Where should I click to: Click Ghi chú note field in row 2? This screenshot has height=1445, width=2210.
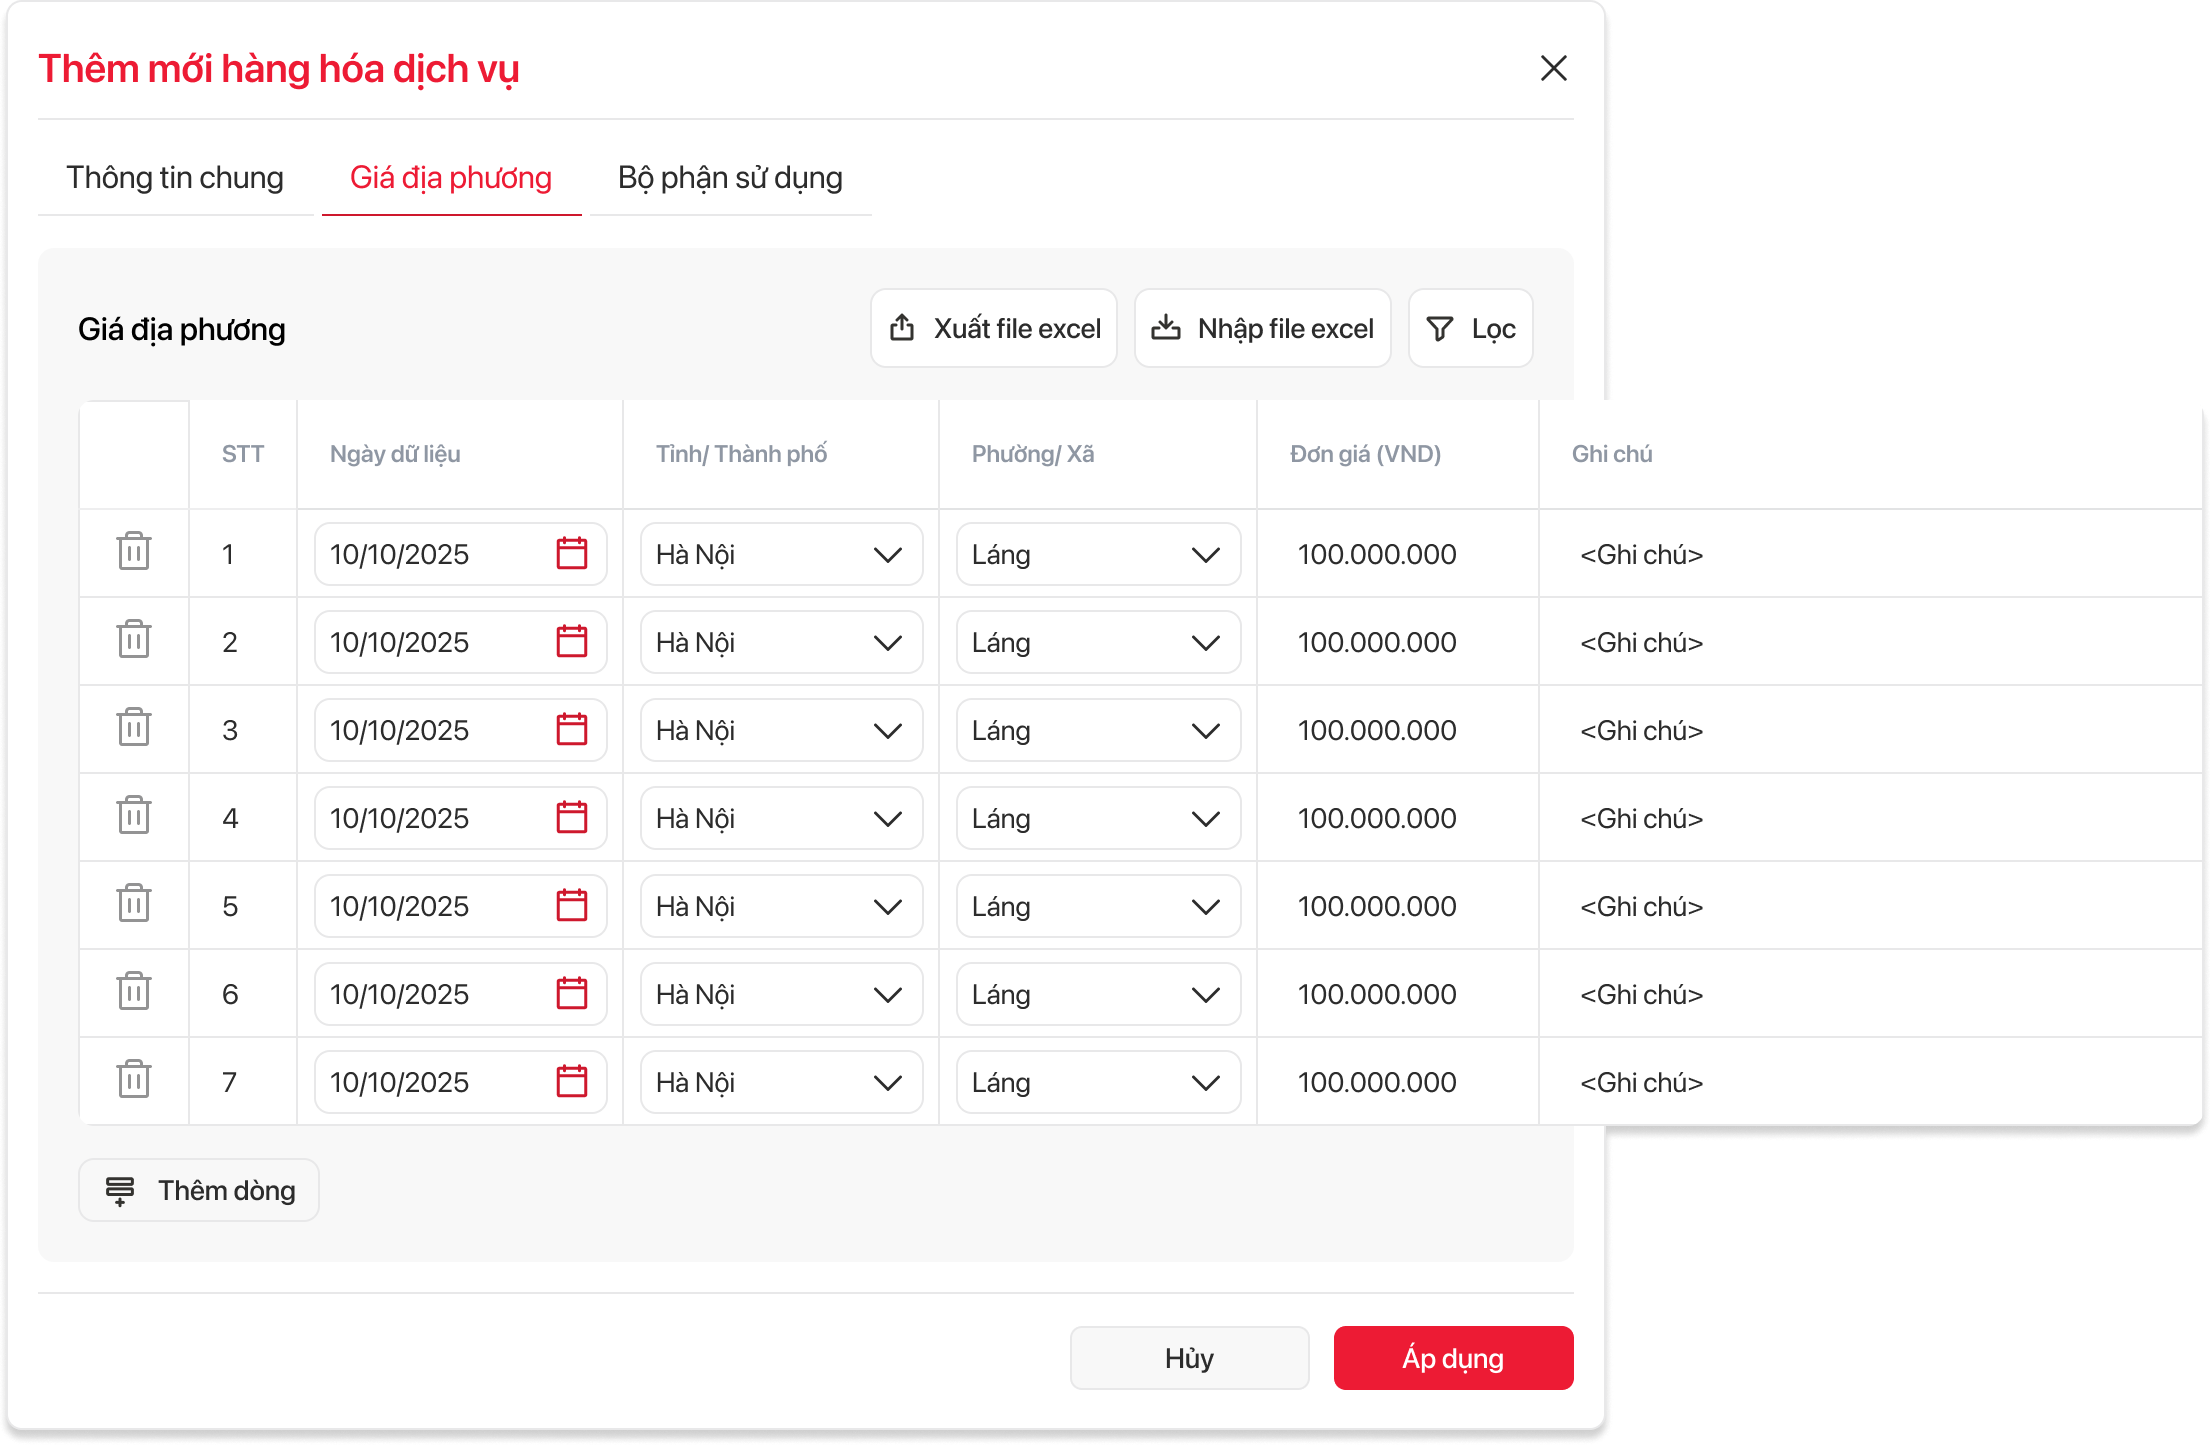pos(1641,643)
